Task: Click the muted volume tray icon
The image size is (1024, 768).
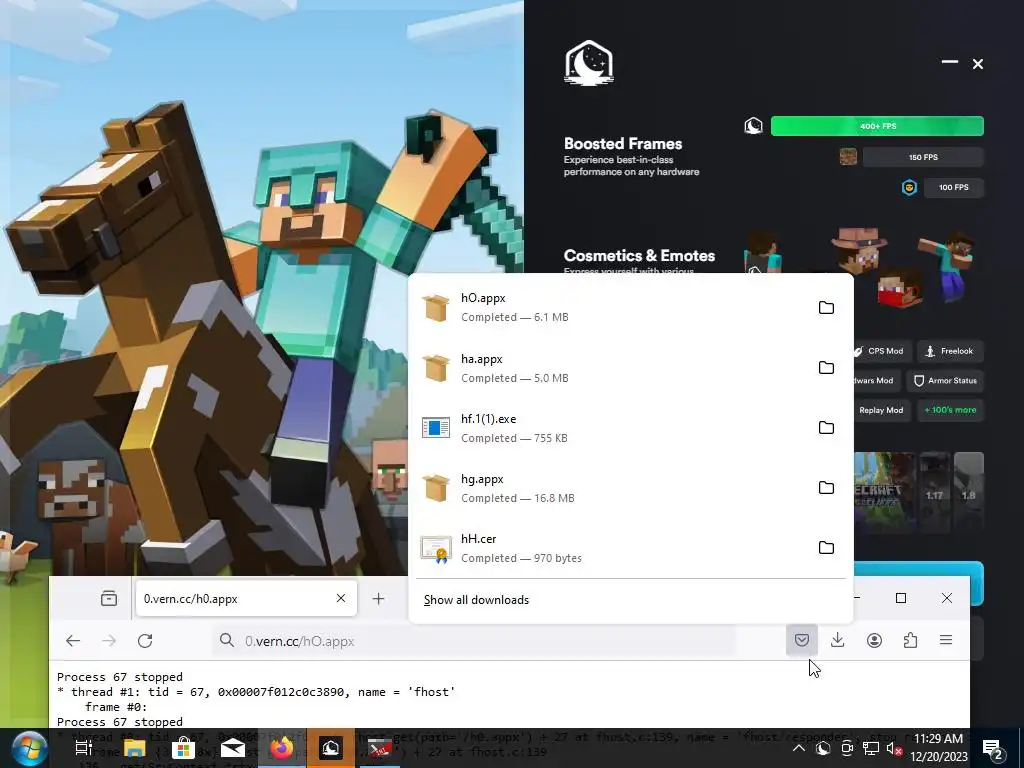Action: (895, 748)
